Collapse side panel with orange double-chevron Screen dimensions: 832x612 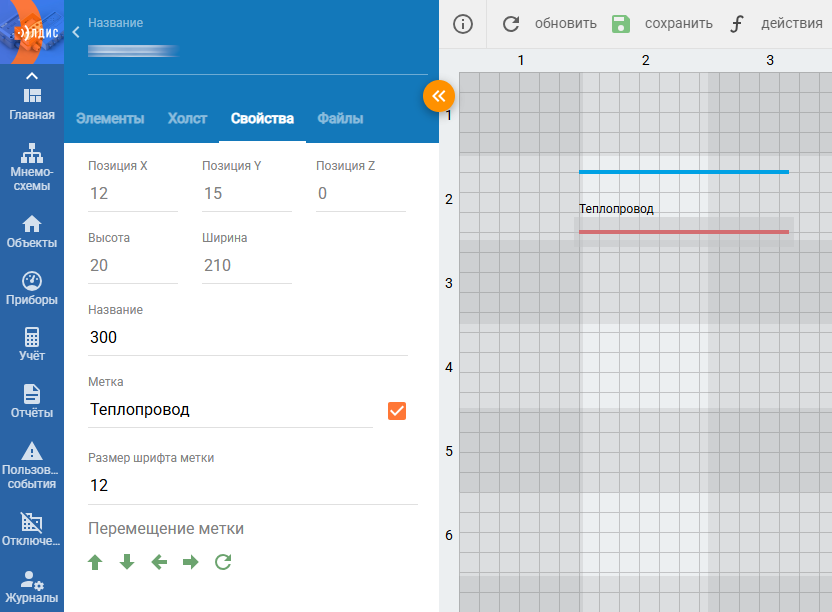tap(439, 96)
